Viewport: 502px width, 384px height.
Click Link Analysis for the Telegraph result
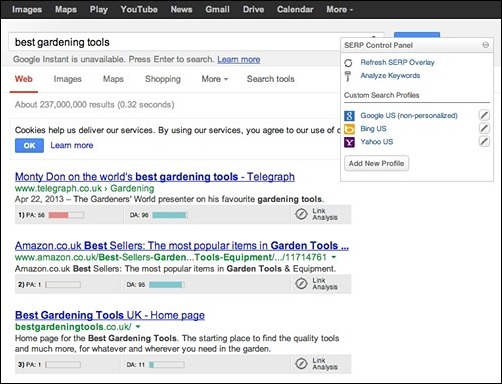[325, 214]
